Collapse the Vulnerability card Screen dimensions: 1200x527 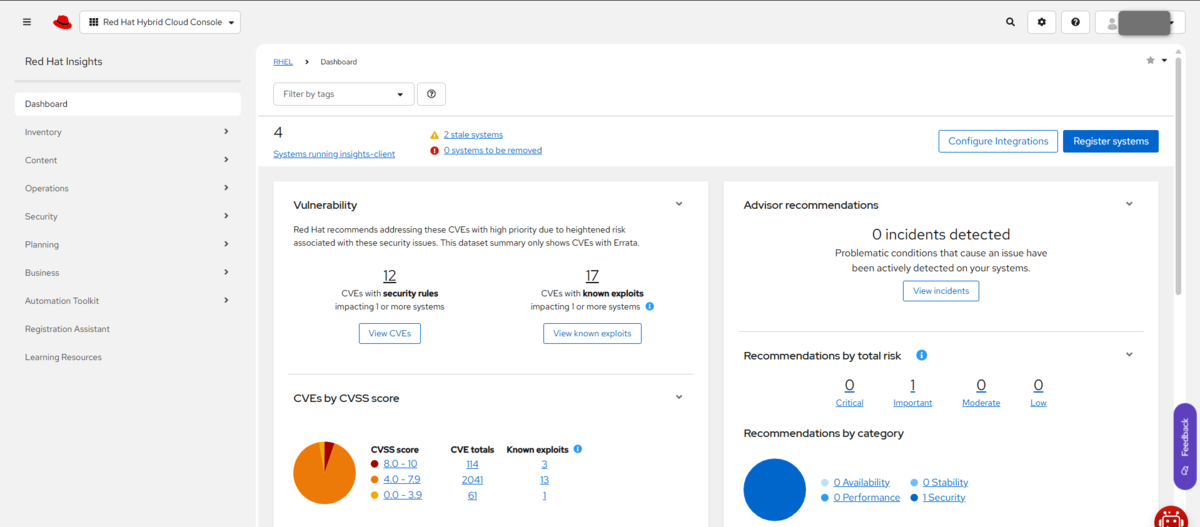[x=679, y=204]
